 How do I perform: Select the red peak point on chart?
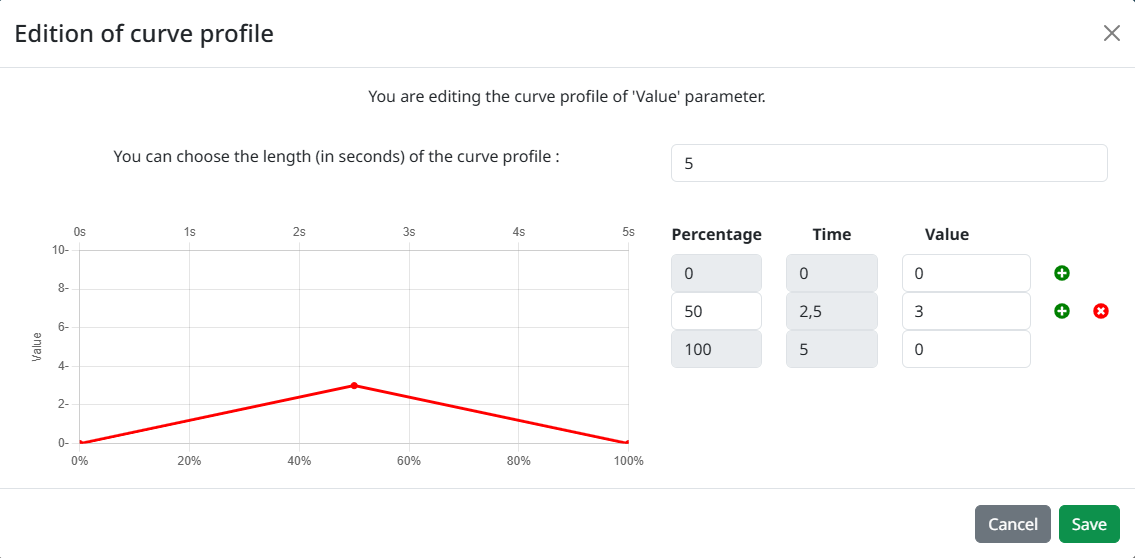pyautogui.click(x=354, y=385)
